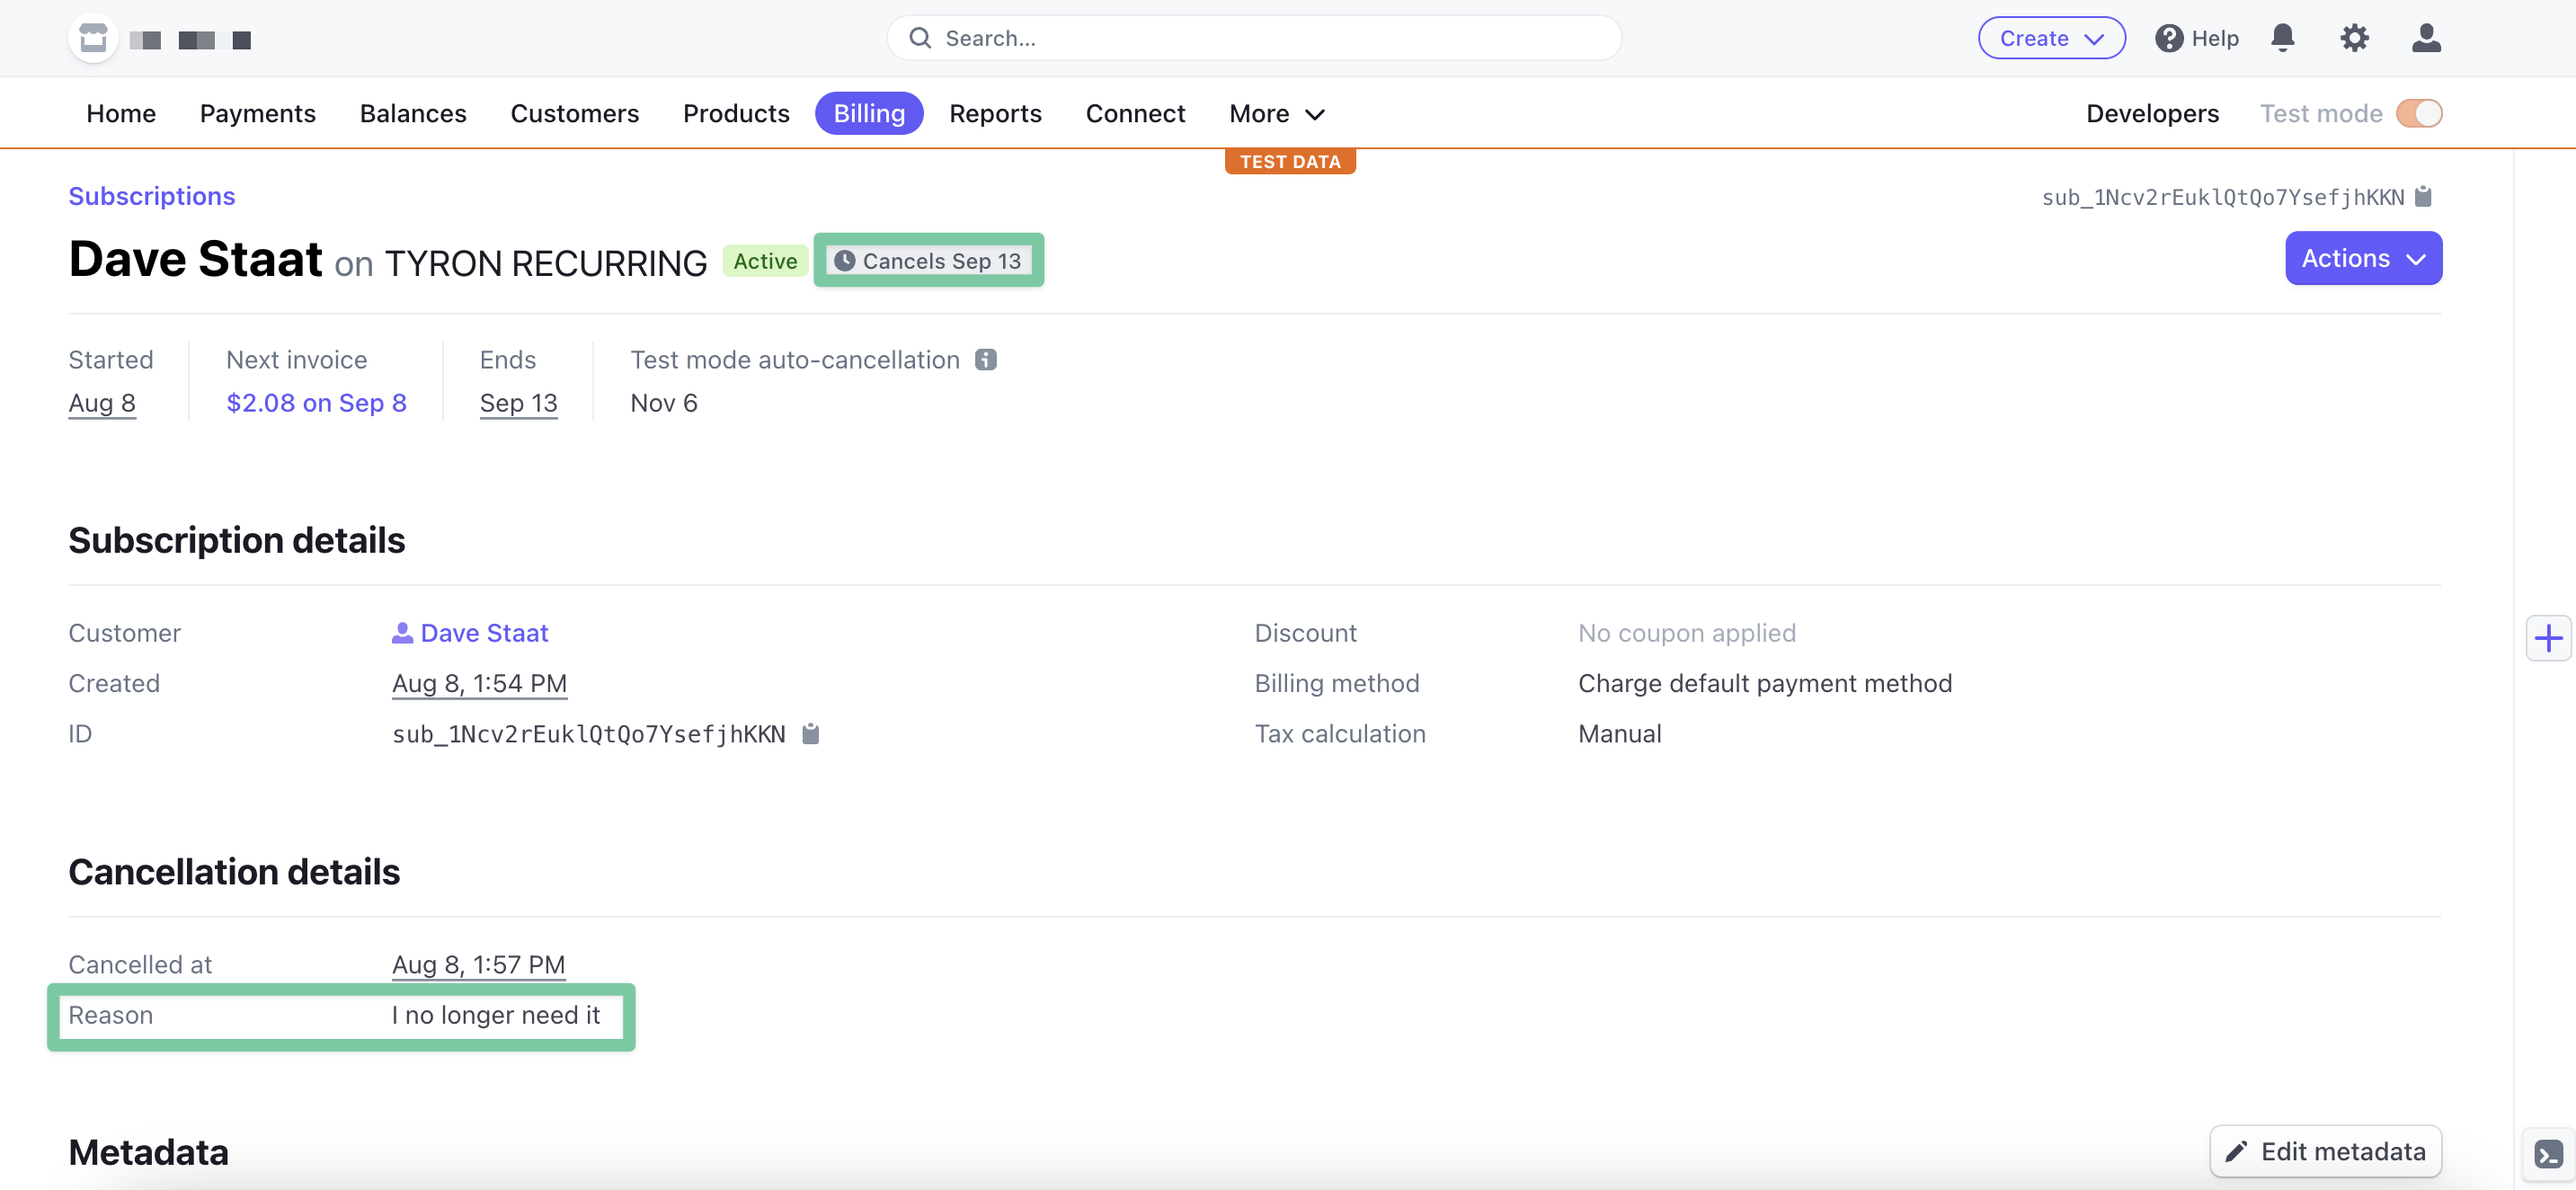Click the Stripe home menu icon

[93, 36]
